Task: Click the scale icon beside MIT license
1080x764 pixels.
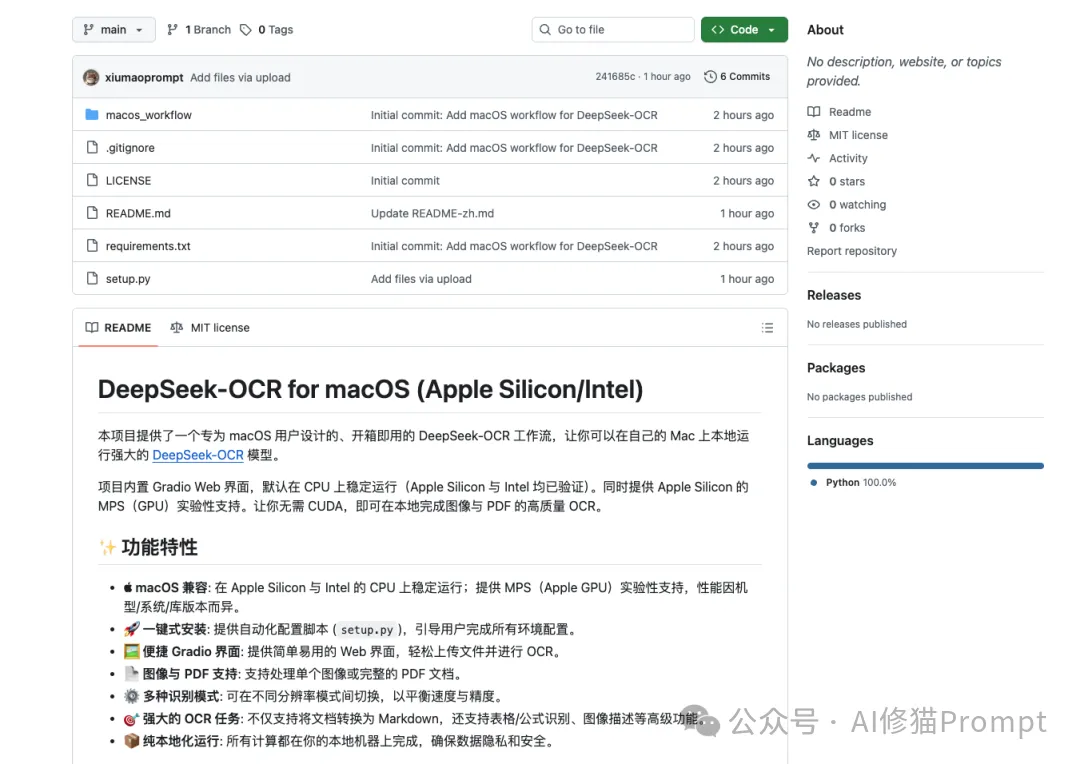Action: tap(814, 134)
